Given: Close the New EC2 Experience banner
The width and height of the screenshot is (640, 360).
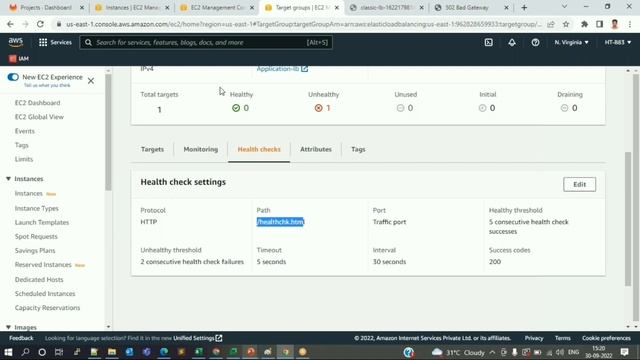Looking at the screenshot, I should 91,81.
